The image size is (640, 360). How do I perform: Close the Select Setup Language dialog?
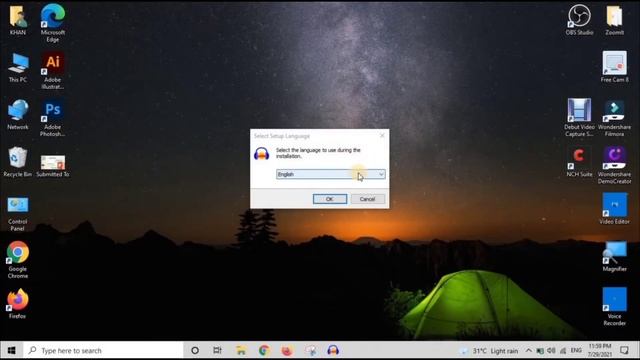(x=382, y=136)
